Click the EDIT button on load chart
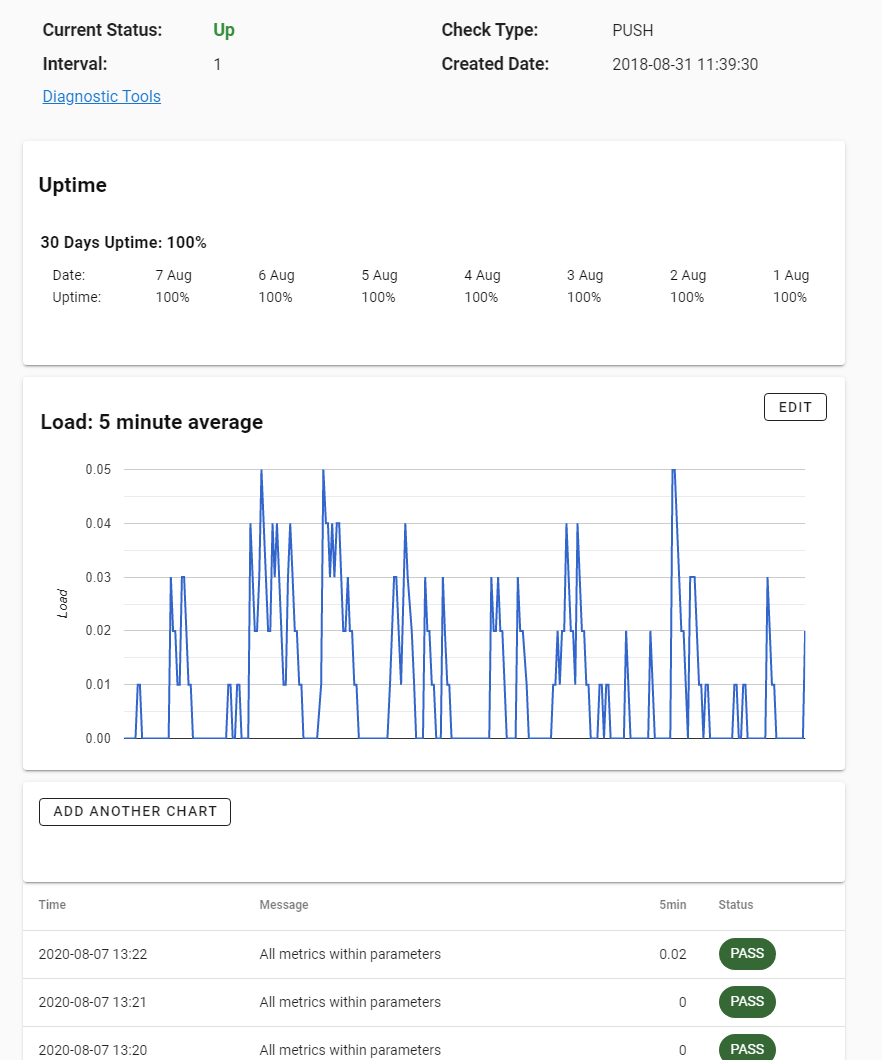 [x=795, y=407]
